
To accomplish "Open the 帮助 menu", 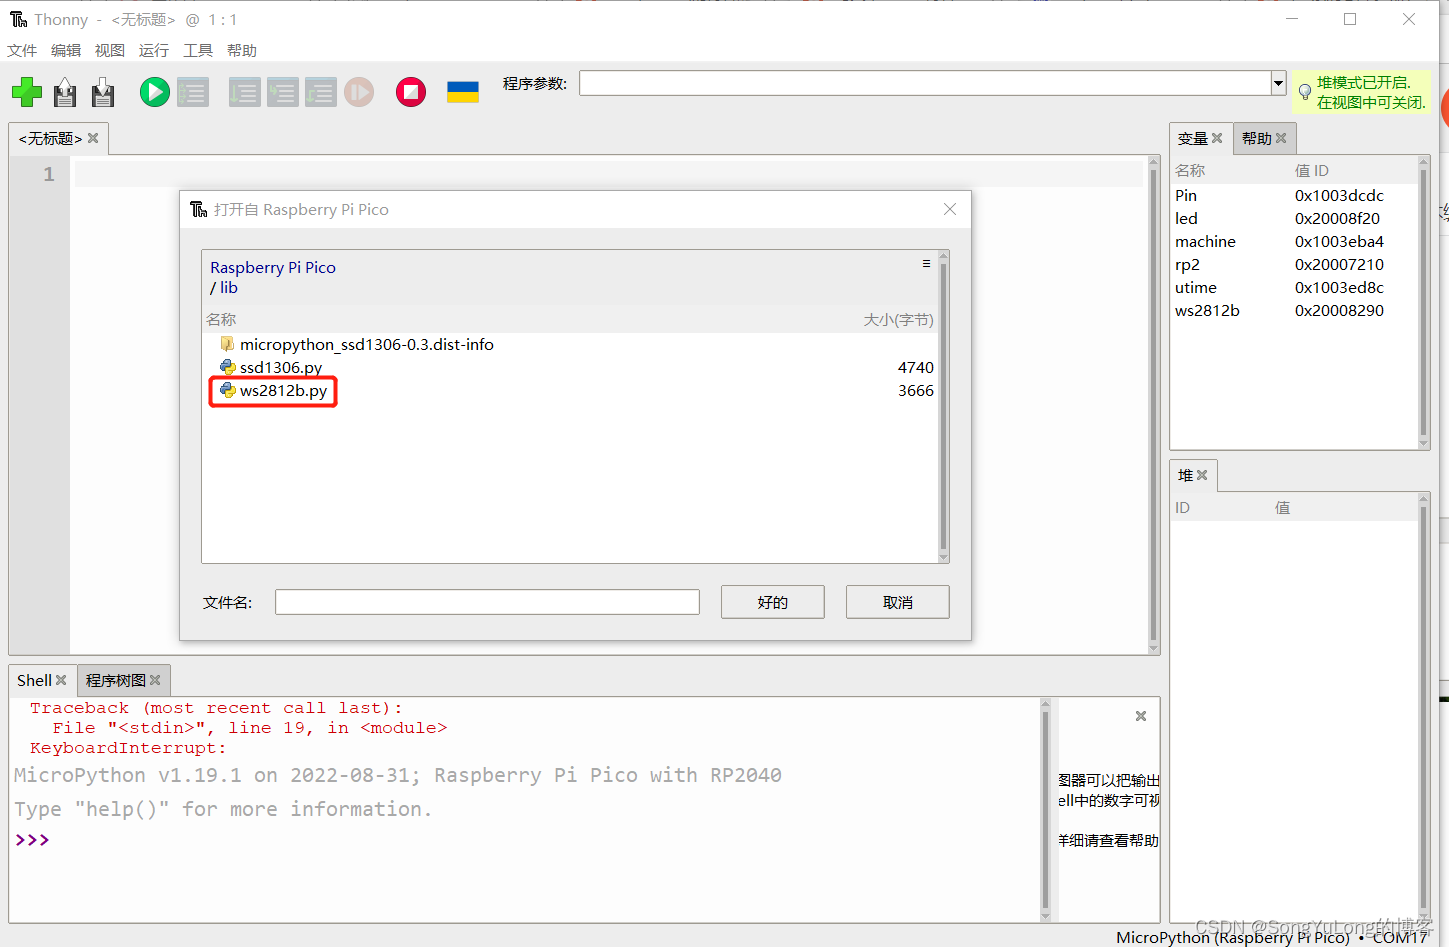I will (x=242, y=50).
